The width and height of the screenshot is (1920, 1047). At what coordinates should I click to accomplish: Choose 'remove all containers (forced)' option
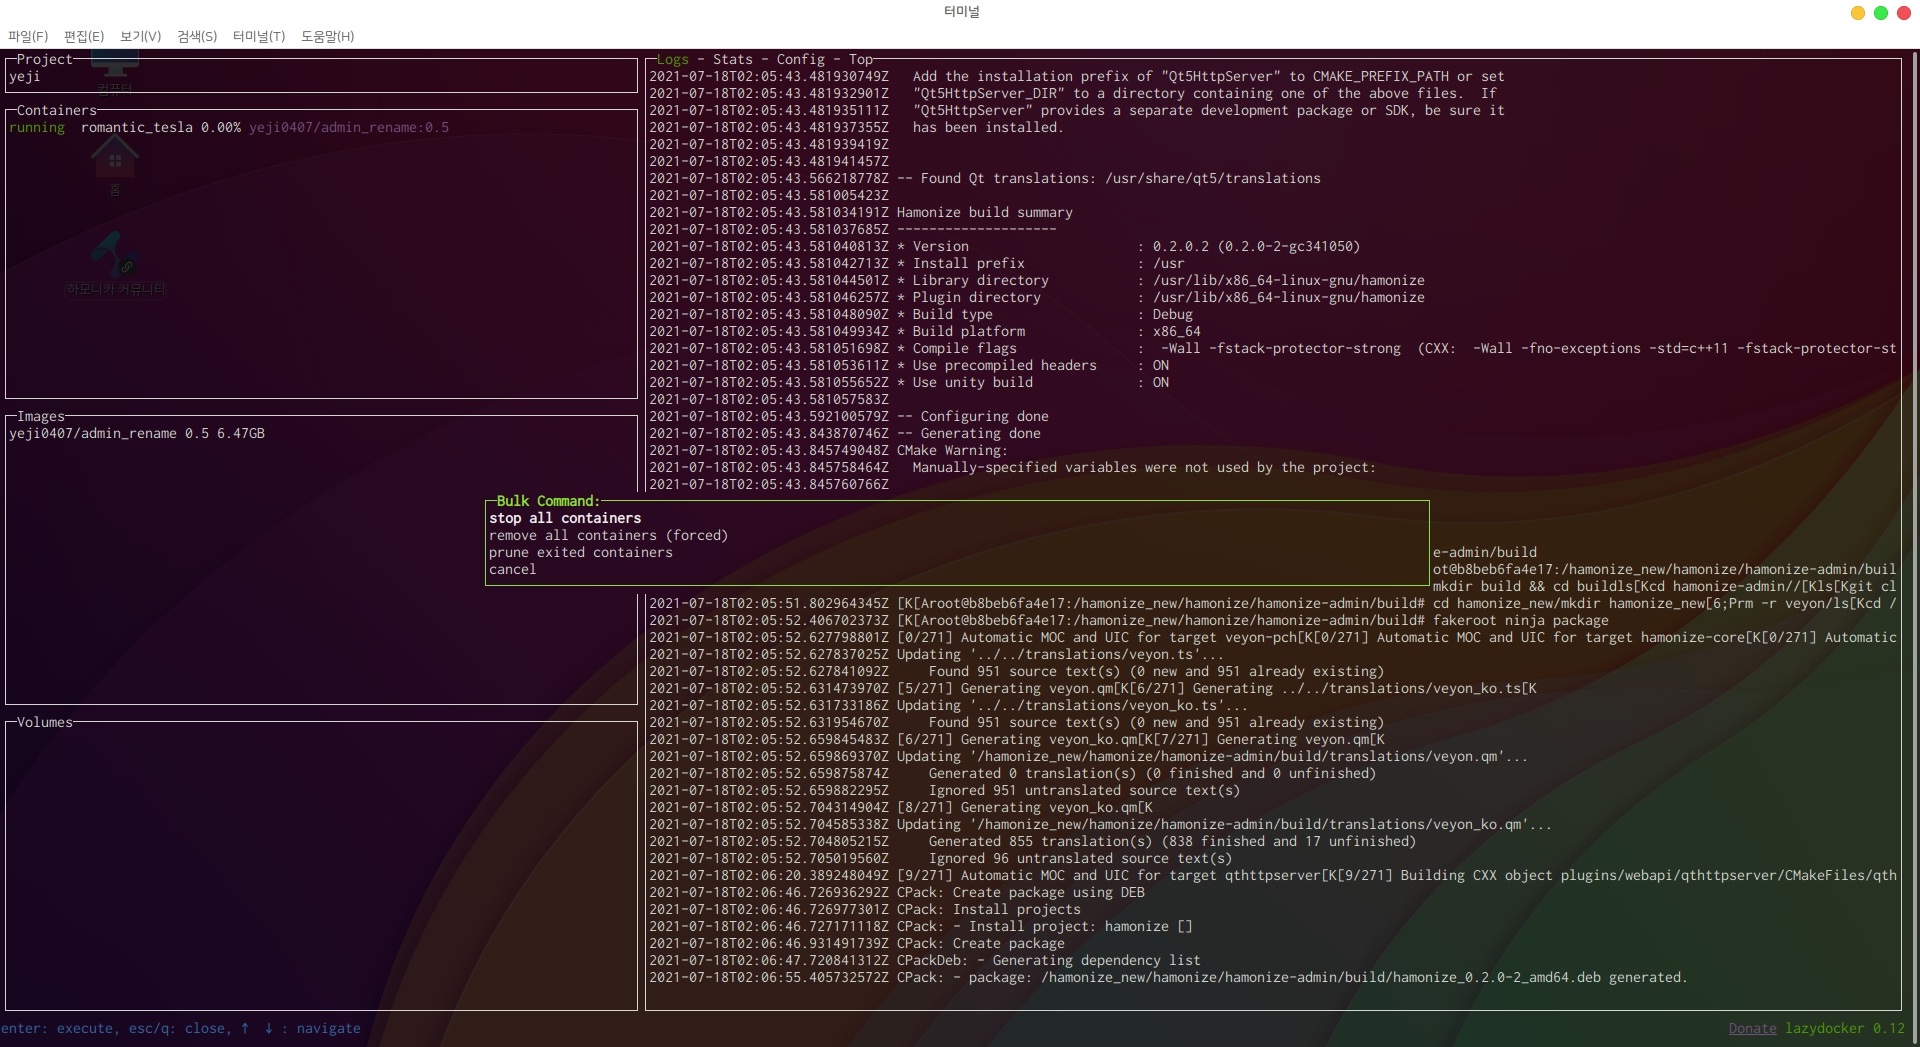click(608, 535)
